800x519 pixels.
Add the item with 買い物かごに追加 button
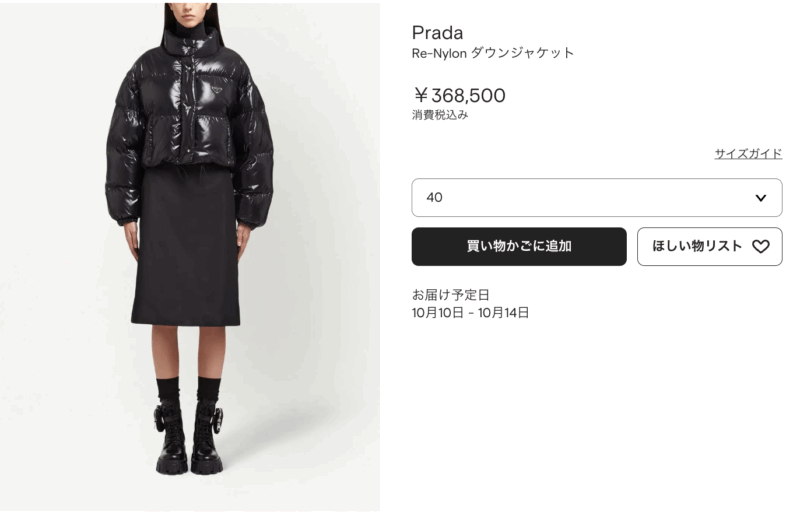(x=519, y=246)
